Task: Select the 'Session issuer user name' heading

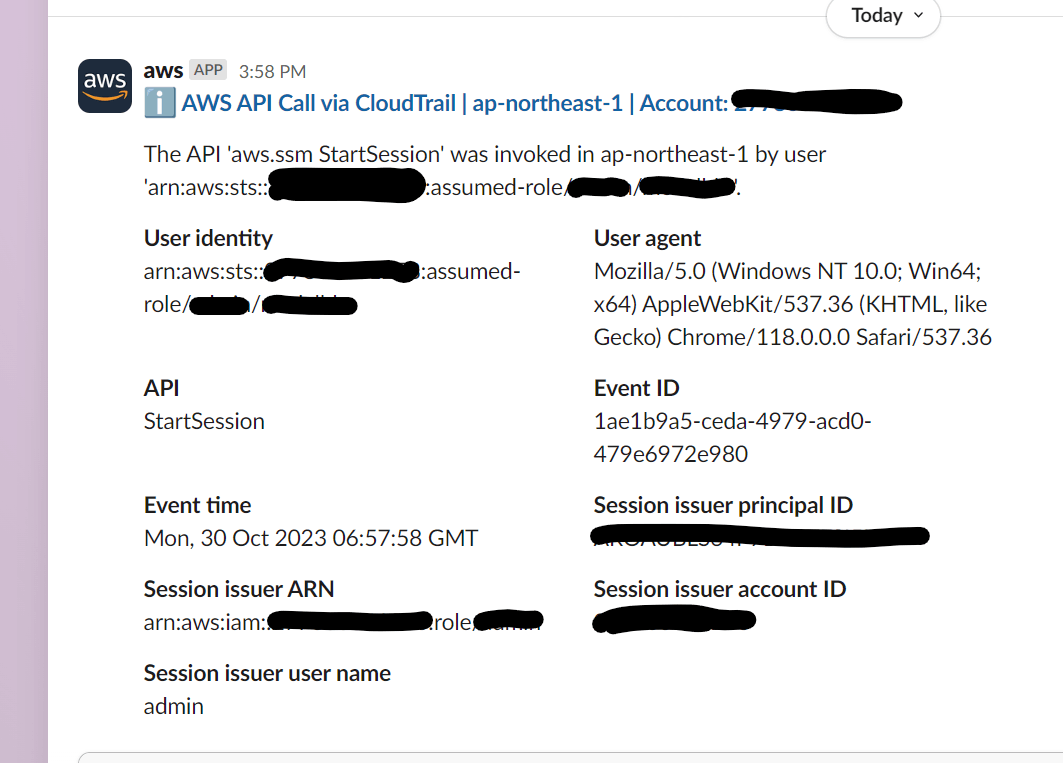Action: (267, 673)
